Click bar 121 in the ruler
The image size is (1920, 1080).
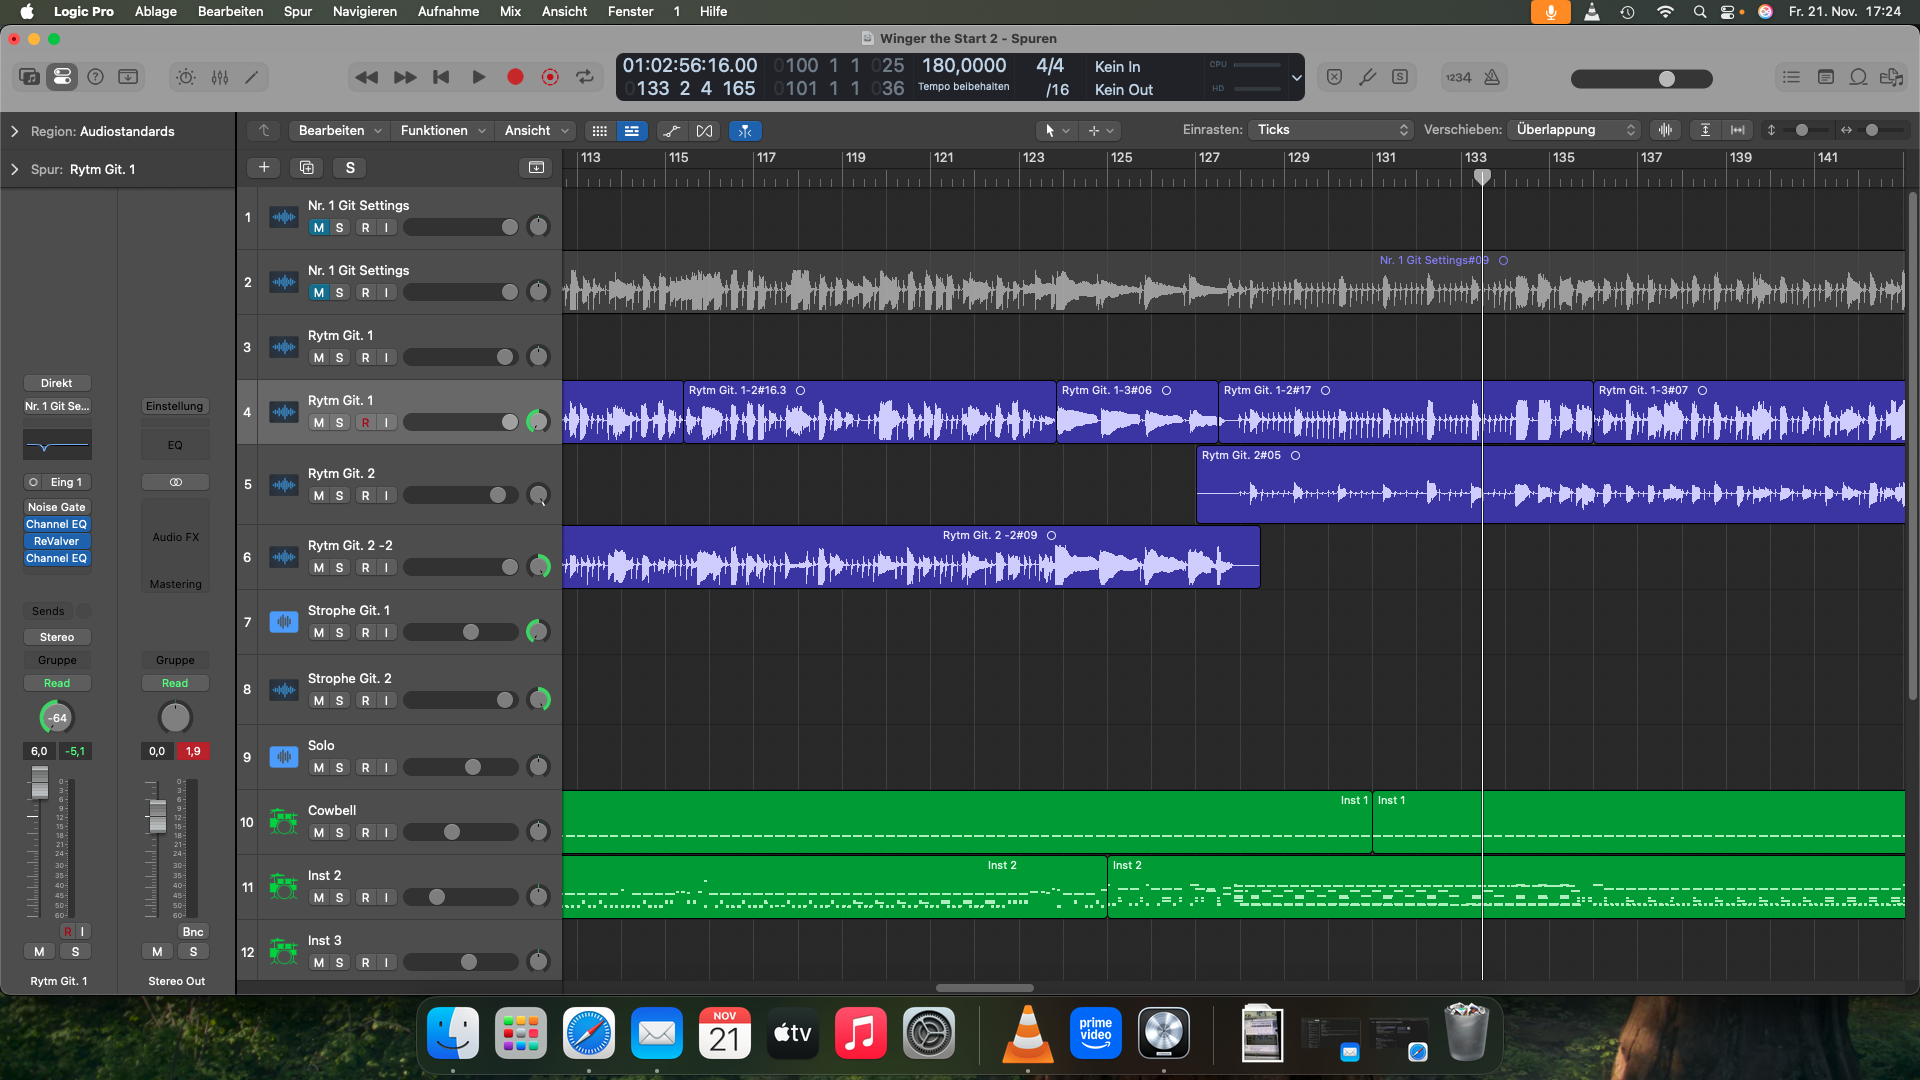(x=942, y=158)
